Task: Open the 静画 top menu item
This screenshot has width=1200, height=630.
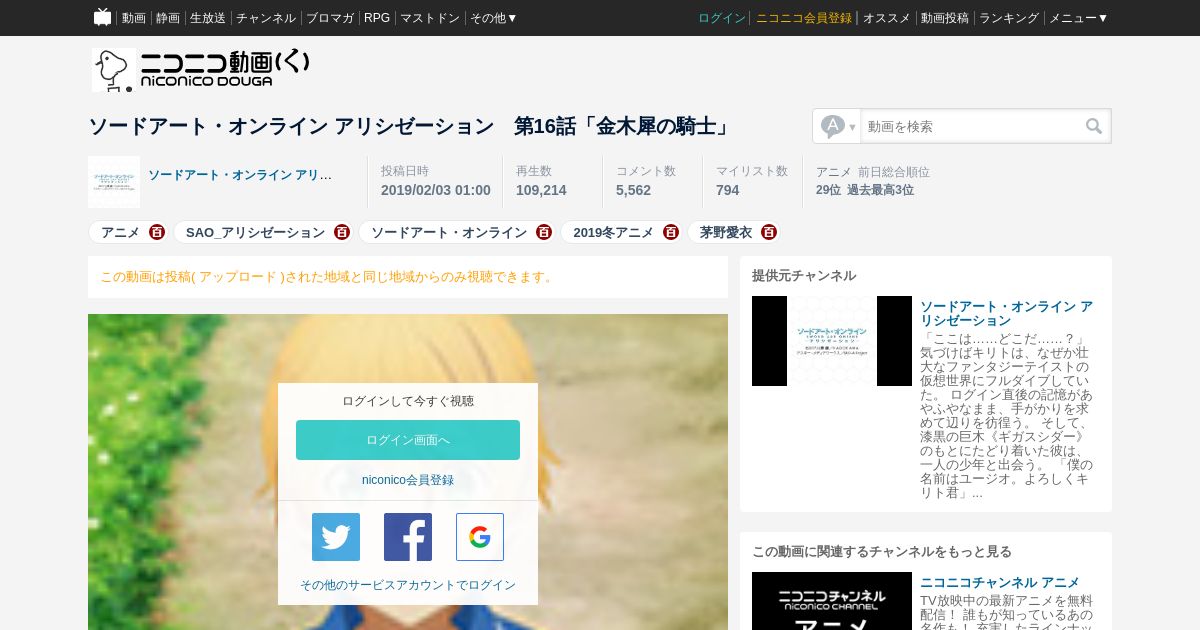Action: point(168,18)
